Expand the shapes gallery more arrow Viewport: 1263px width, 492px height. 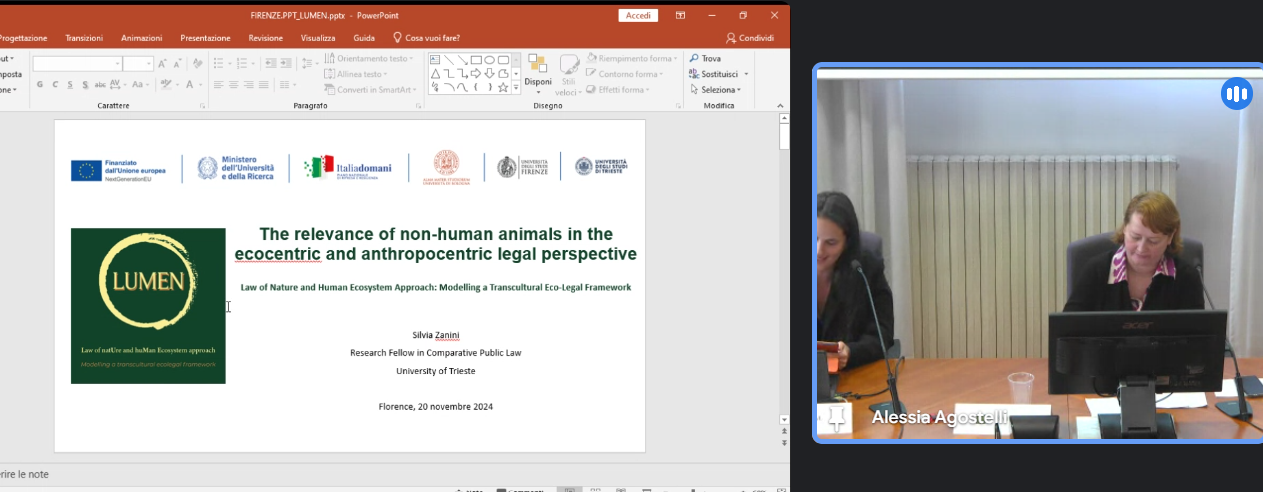tap(516, 89)
